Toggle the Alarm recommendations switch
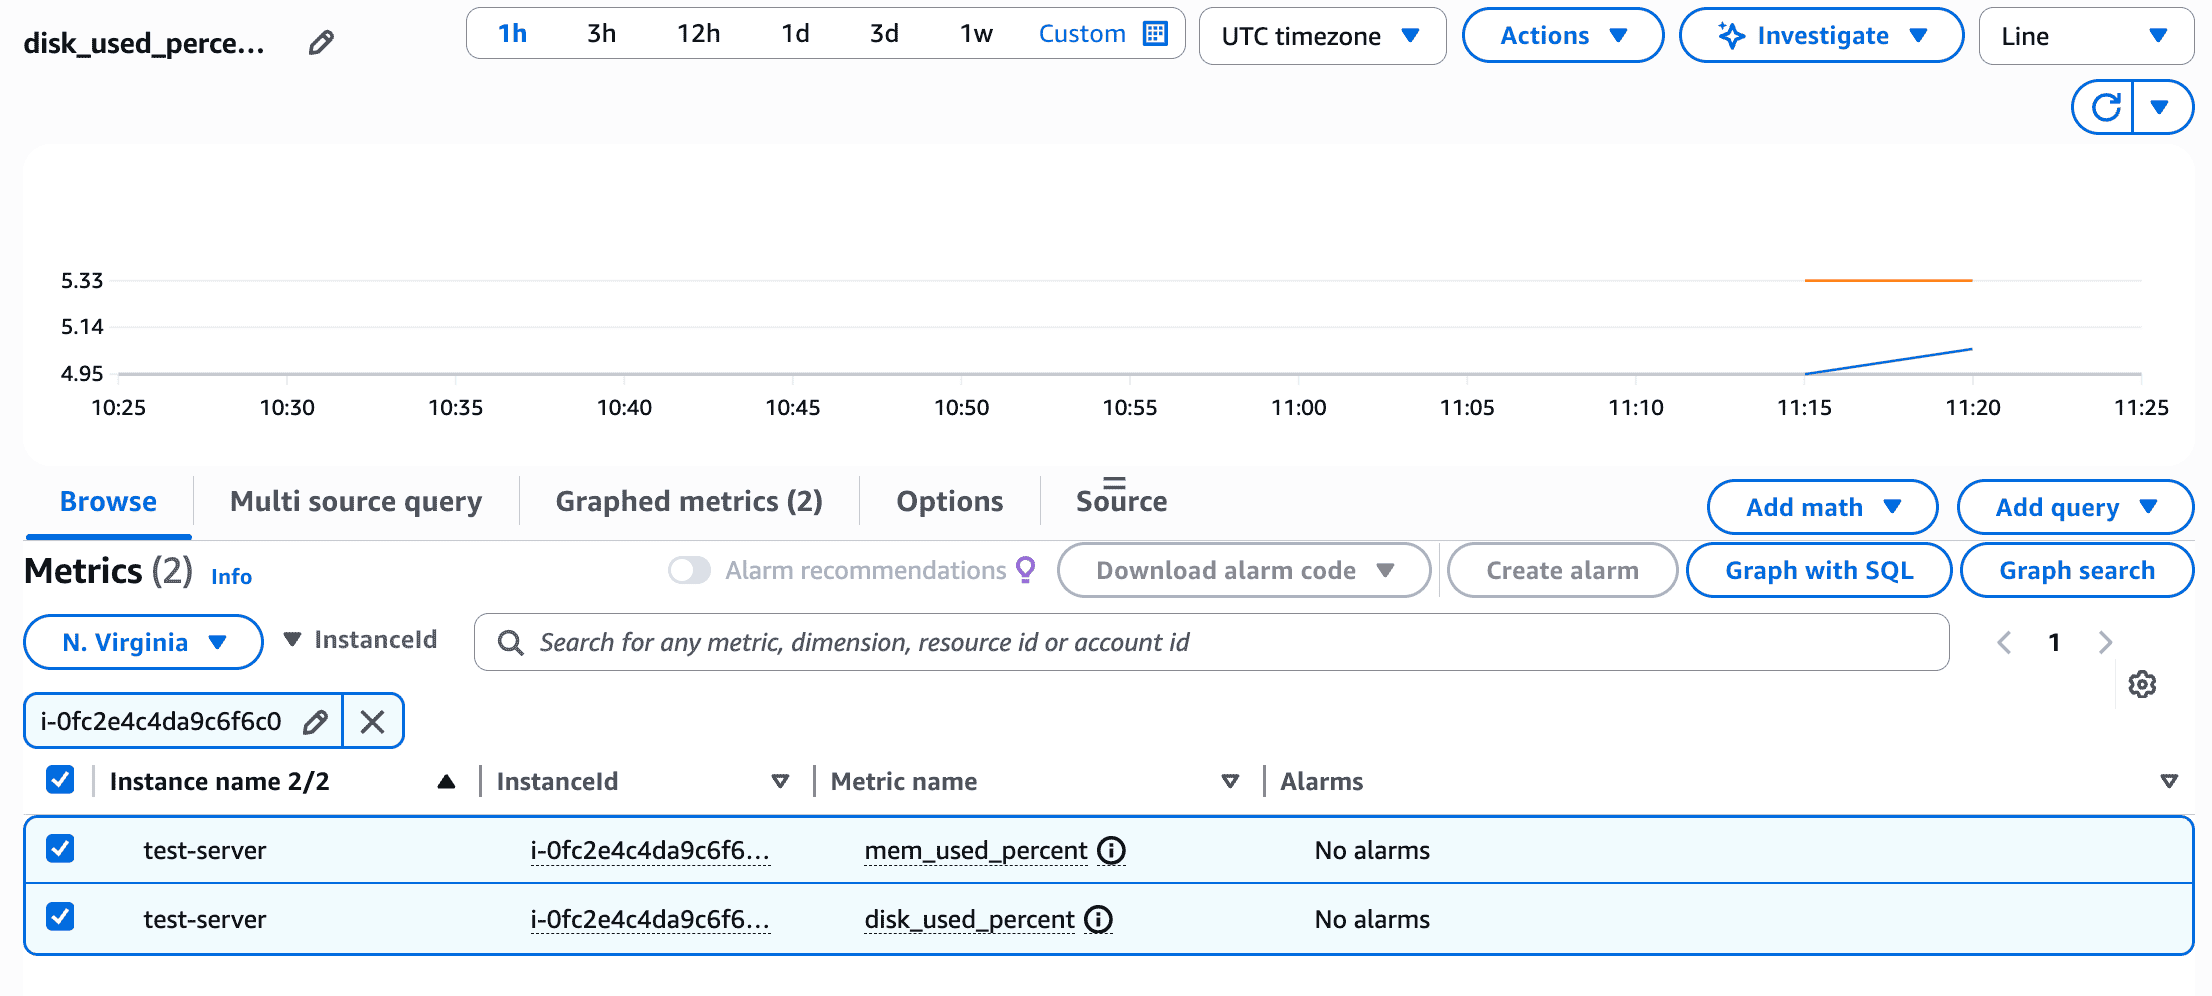Image resolution: width=2212 pixels, height=996 pixels. pyautogui.click(x=689, y=570)
